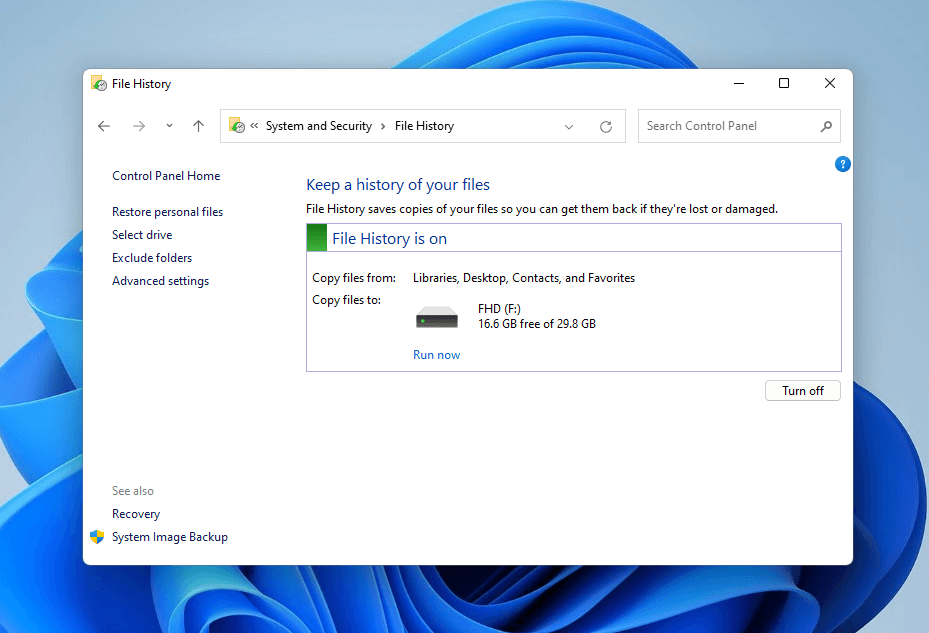The image size is (929, 633).
Task: Click the 16.6 GB free of 29.8 GB text
Action: (x=537, y=324)
